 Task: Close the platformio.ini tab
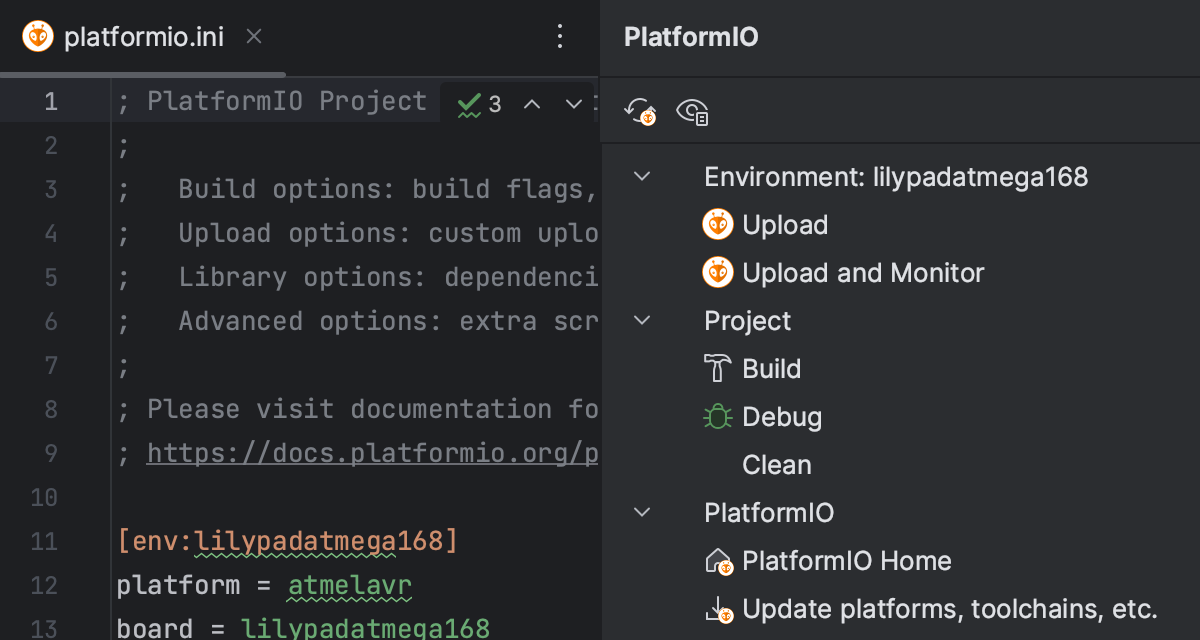click(254, 37)
